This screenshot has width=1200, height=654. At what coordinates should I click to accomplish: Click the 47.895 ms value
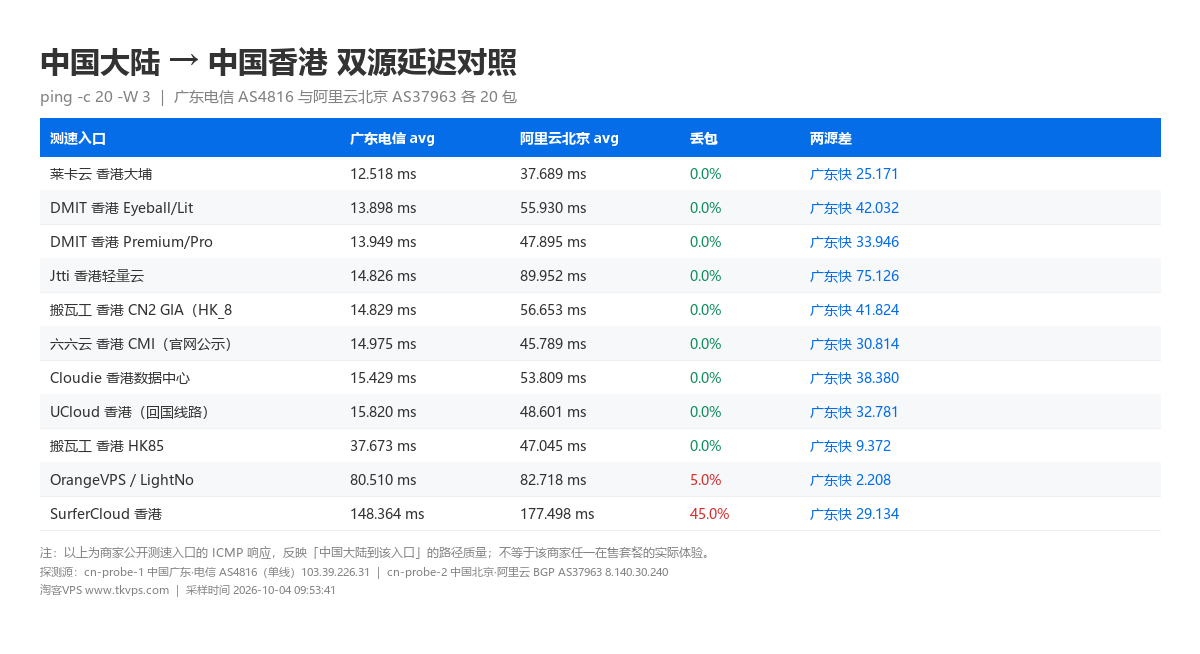553,242
